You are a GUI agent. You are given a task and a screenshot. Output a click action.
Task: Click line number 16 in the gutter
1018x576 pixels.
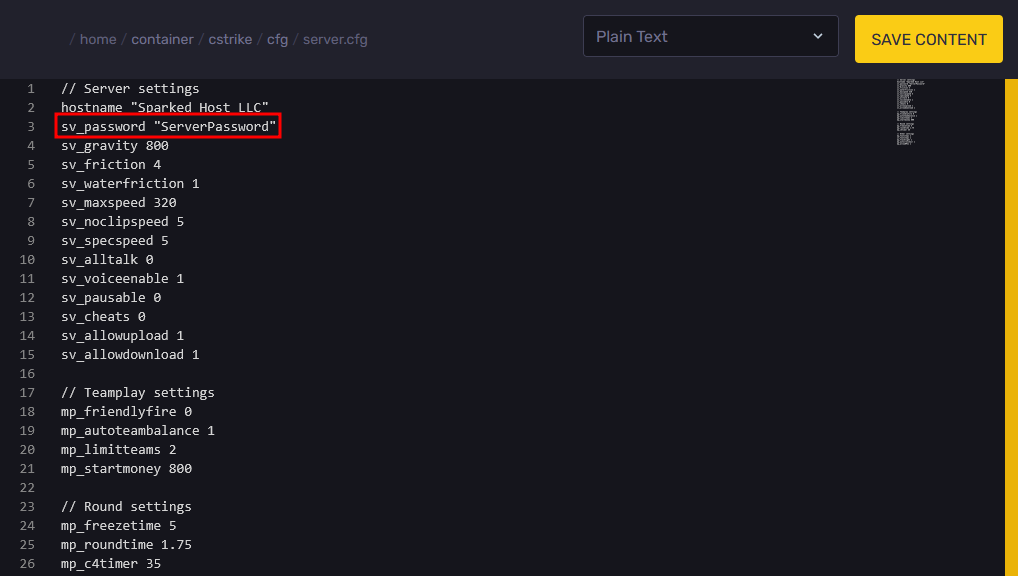(30, 374)
